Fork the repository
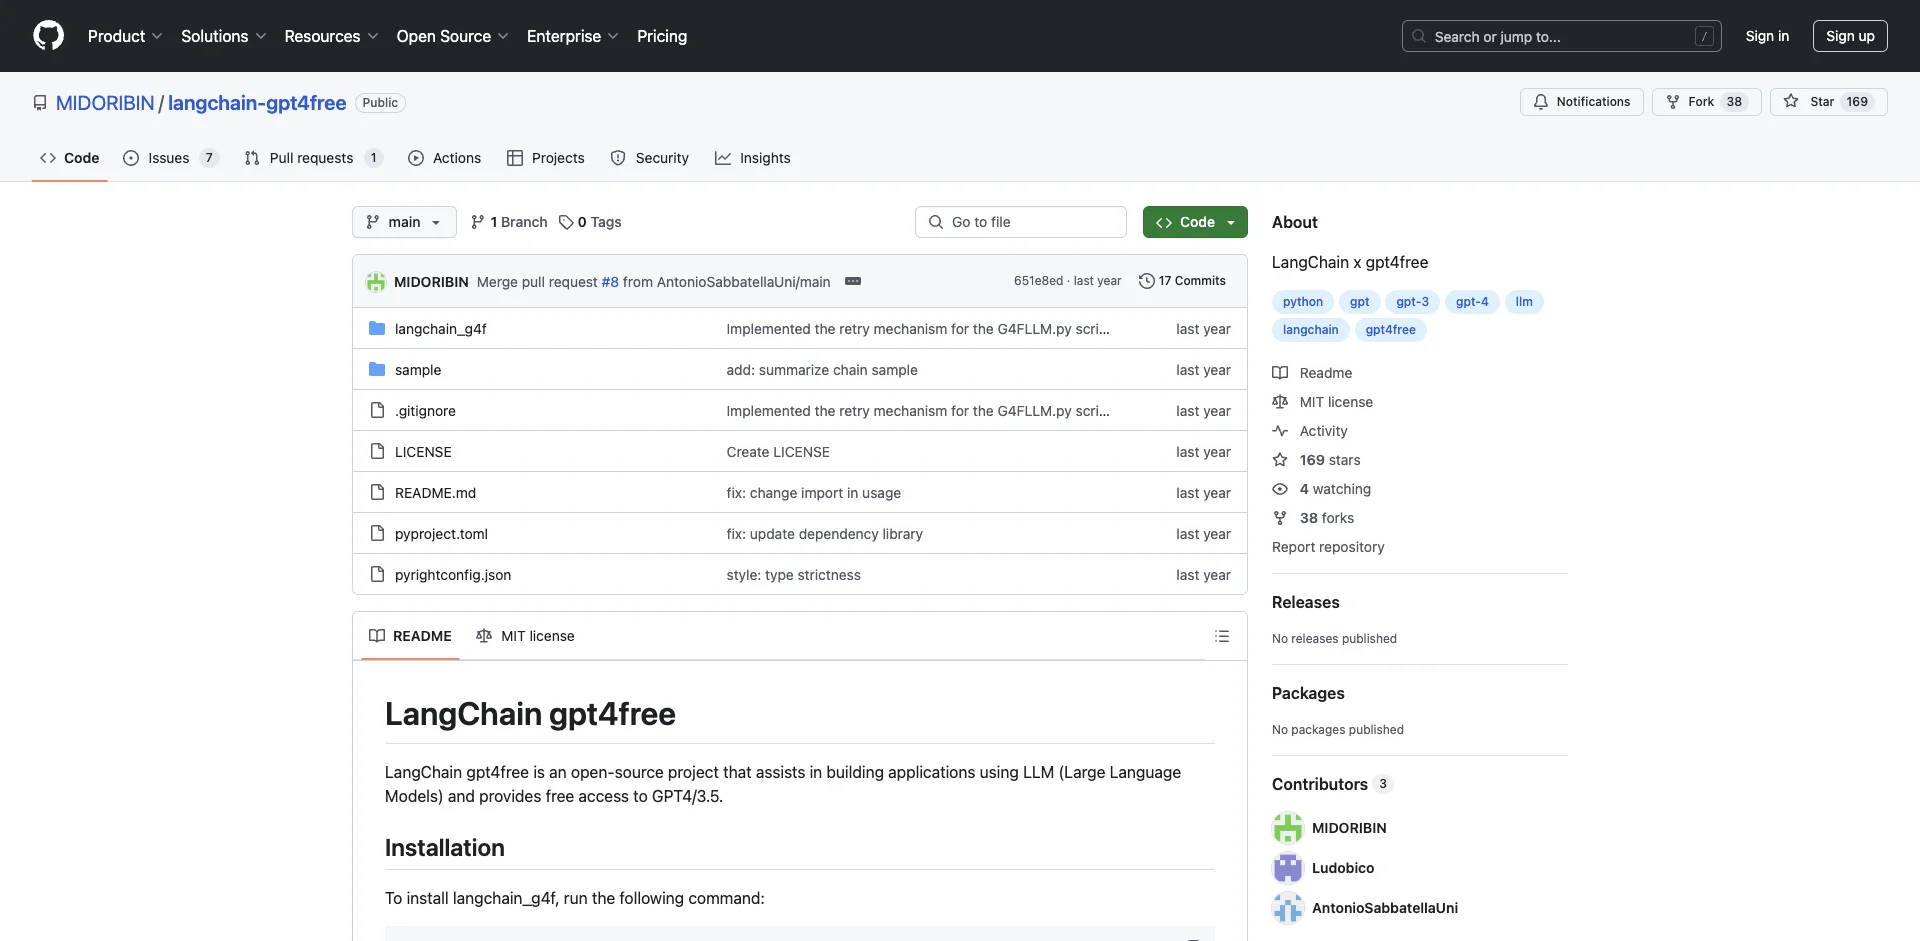Screen dimensions: 1920x941 1706,102
